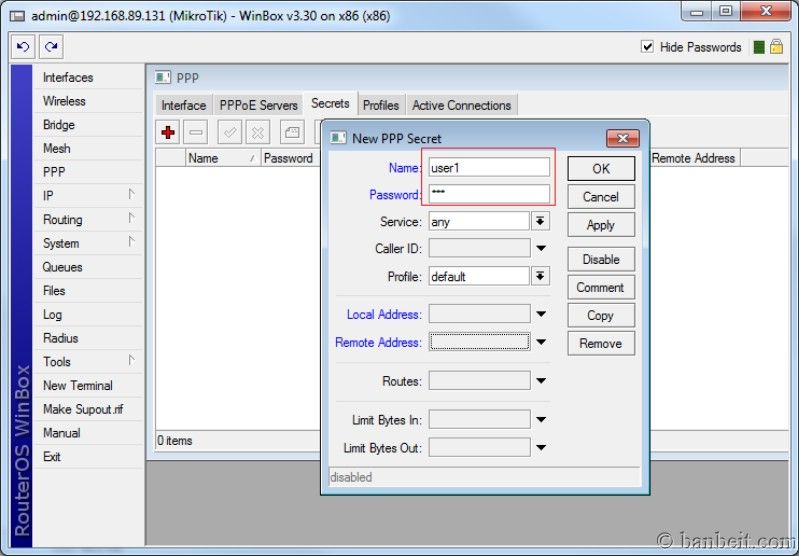The height and width of the screenshot is (556, 799).
Task: Click the New PPP Secret dialog icon
Action: (x=338, y=138)
